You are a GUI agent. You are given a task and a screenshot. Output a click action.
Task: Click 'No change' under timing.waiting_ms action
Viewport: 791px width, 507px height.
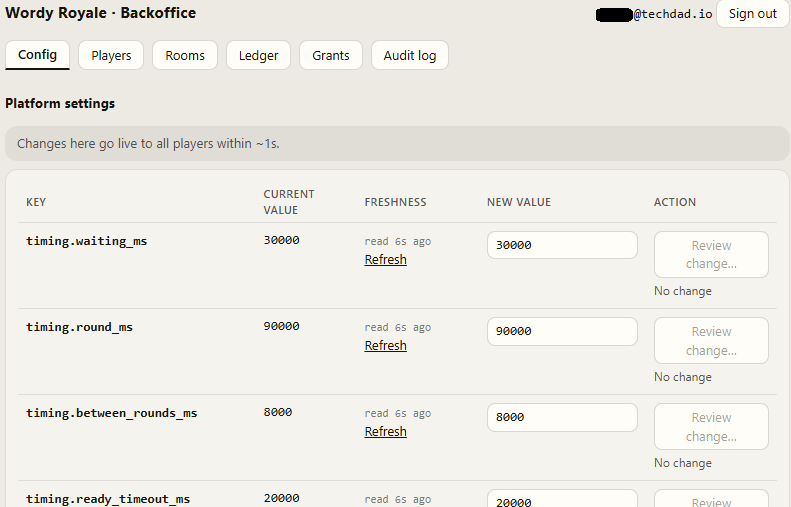[x=683, y=291]
